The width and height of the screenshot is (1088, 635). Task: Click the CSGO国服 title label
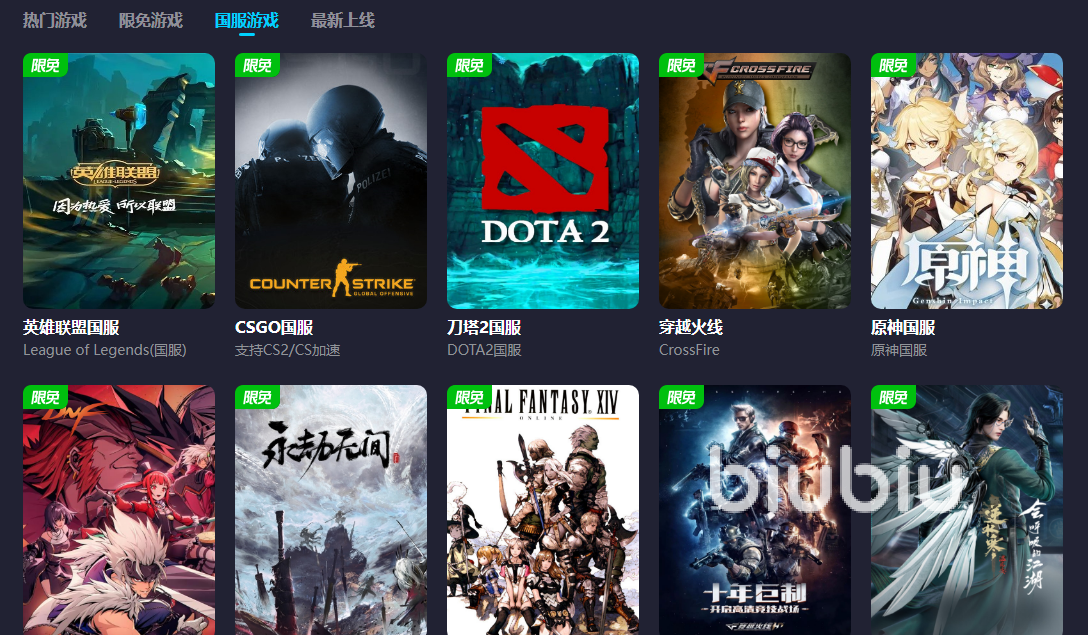(274, 328)
